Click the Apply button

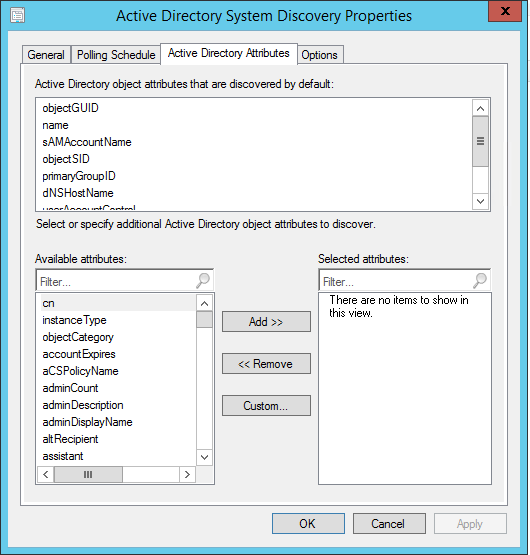(x=470, y=523)
